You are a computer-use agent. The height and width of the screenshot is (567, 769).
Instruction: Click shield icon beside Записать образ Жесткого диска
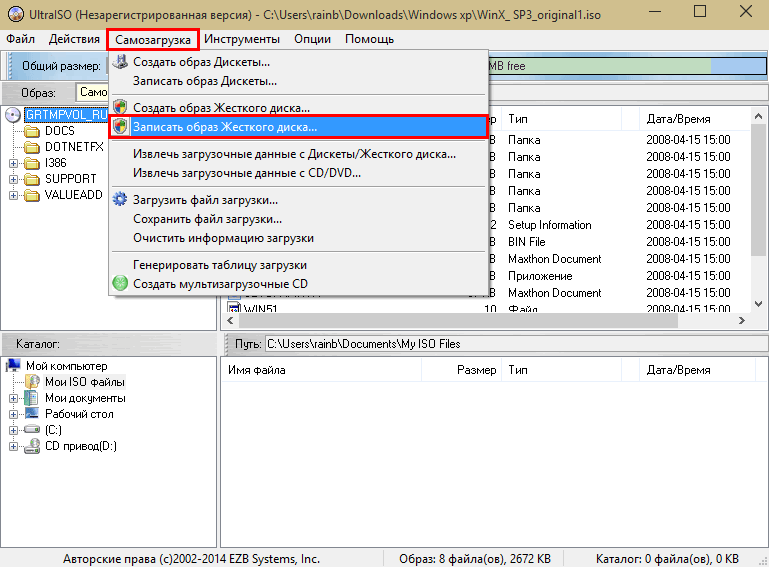point(120,126)
